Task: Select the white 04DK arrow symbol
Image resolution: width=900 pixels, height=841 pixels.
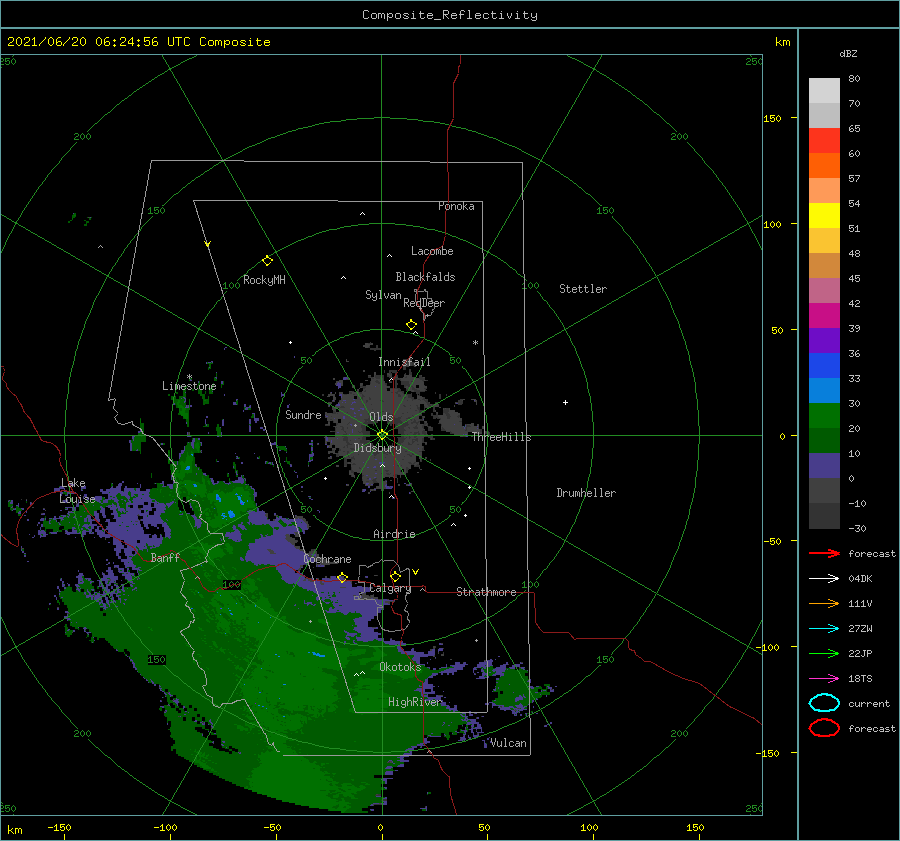Action: tap(824, 578)
